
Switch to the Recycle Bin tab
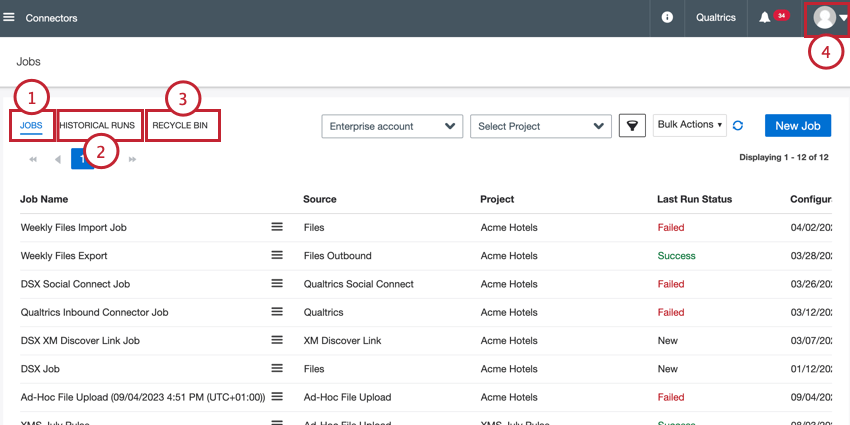(x=180, y=125)
